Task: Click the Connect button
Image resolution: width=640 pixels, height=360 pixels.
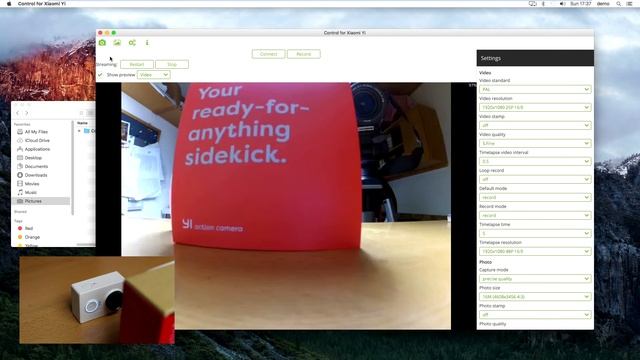Action: pyautogui.click(x=268, y=54)
